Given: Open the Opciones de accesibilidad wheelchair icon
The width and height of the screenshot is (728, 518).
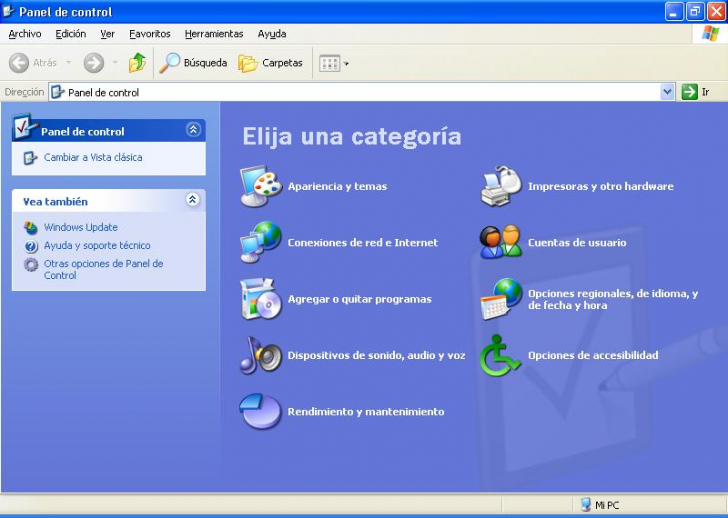Looking at the screenshot, I should [500, 355].
